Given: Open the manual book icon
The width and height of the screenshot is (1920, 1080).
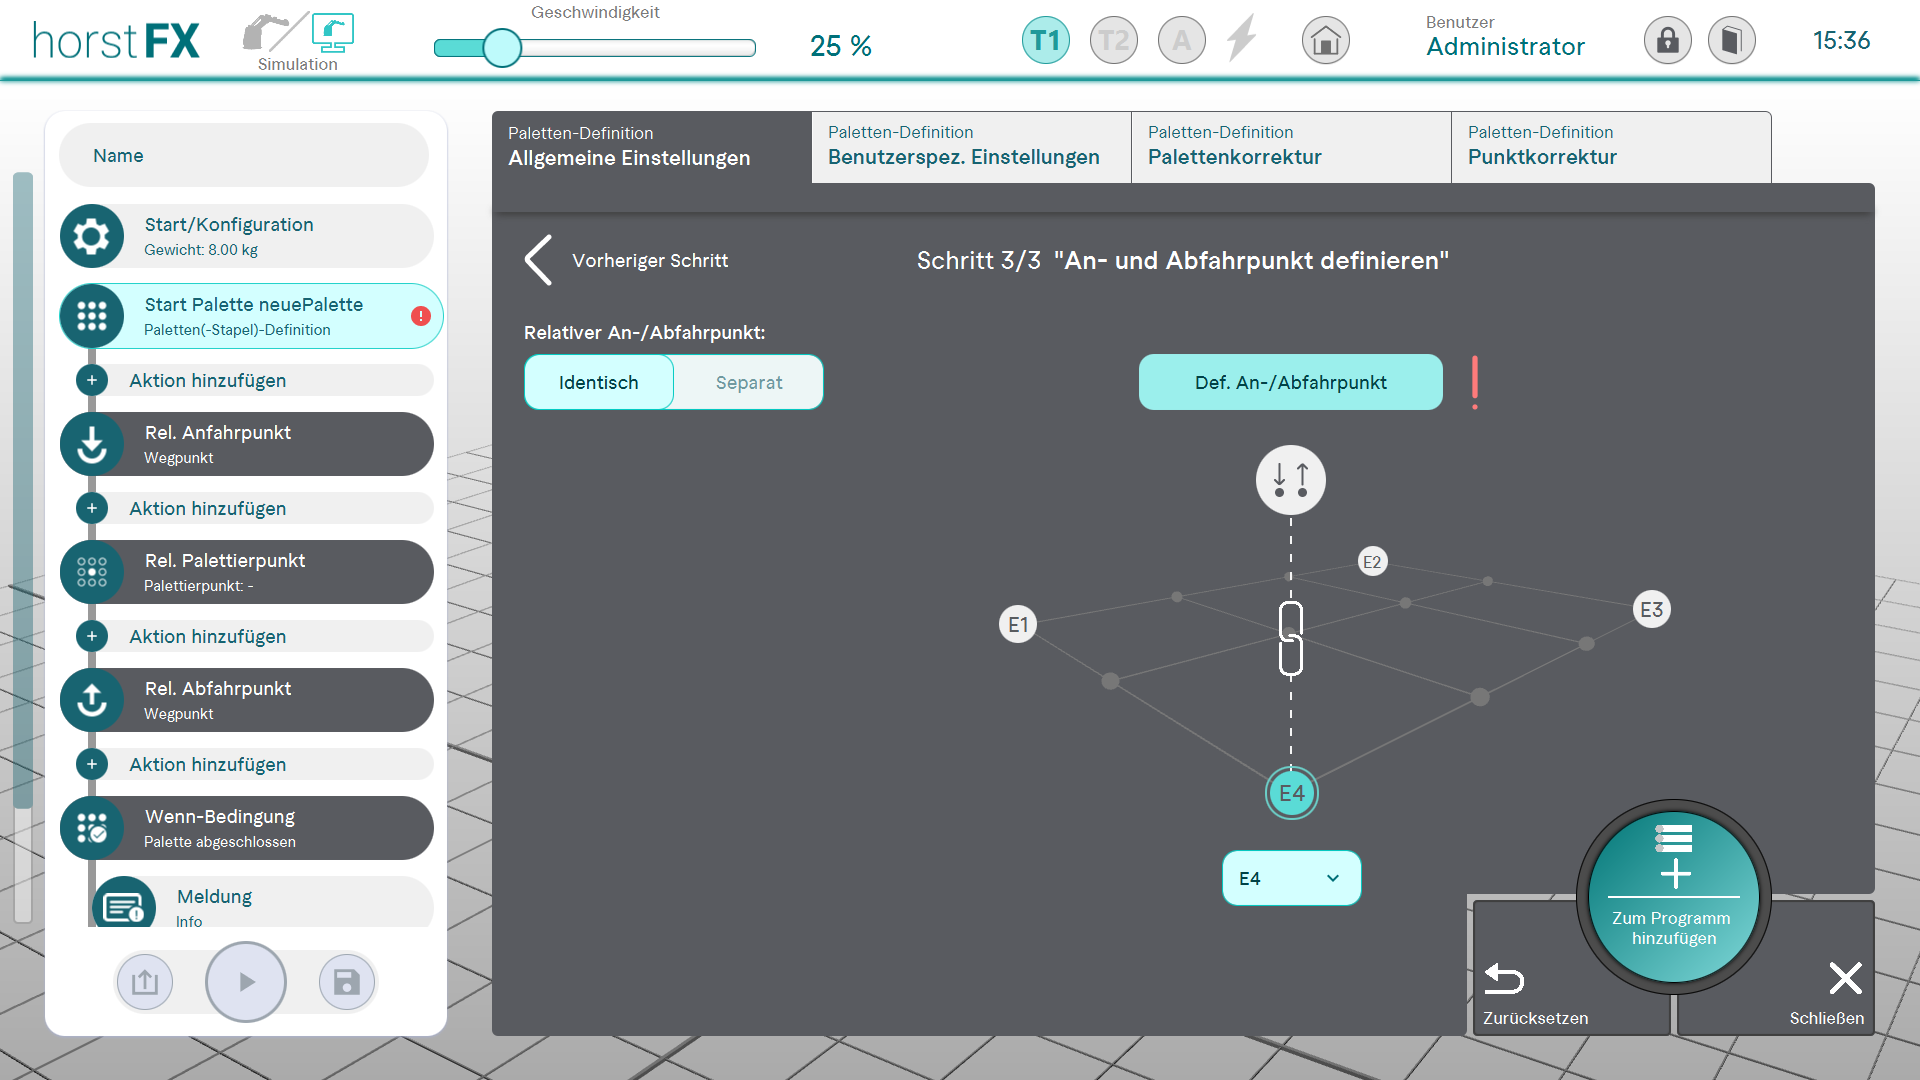Looking at the screenshot, I should [x=1731, y=41].
